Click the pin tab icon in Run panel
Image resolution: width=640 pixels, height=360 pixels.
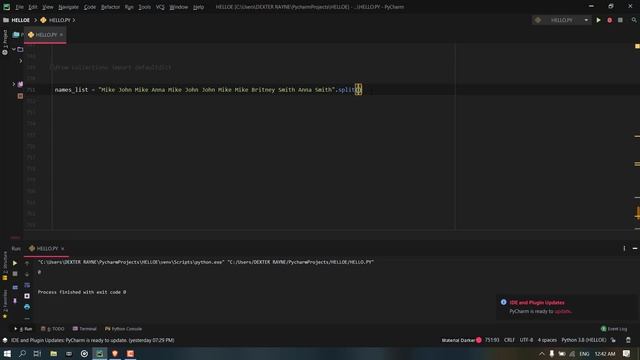click(x=15, y=301)
